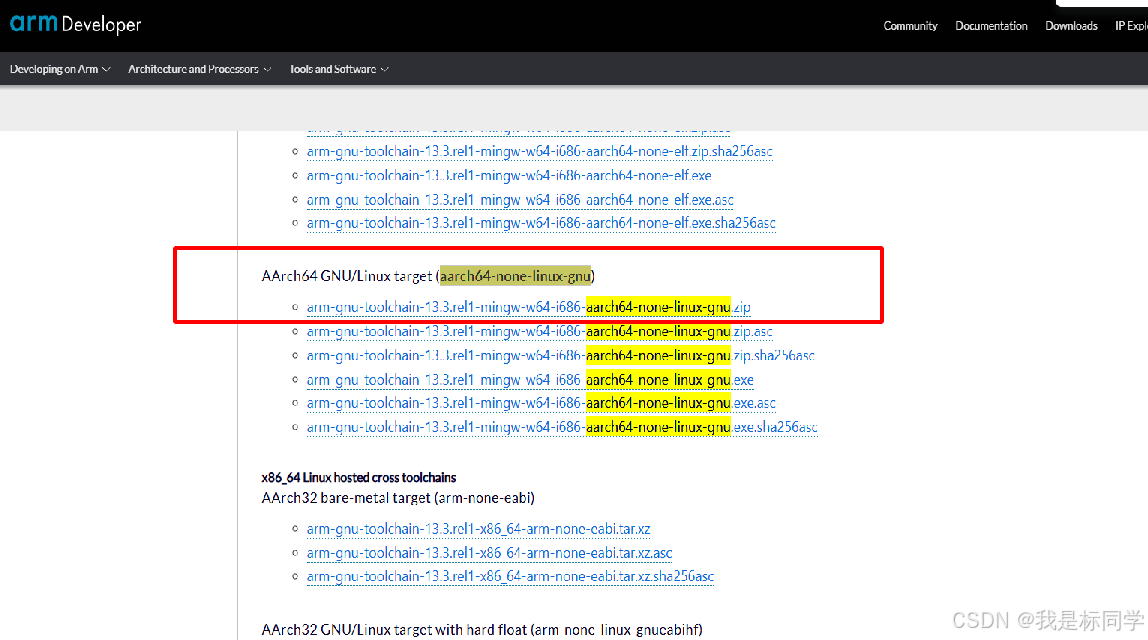Download mingw aarch64-none-linux-gnu.exe.sha256asc checksum

(562, 428)
